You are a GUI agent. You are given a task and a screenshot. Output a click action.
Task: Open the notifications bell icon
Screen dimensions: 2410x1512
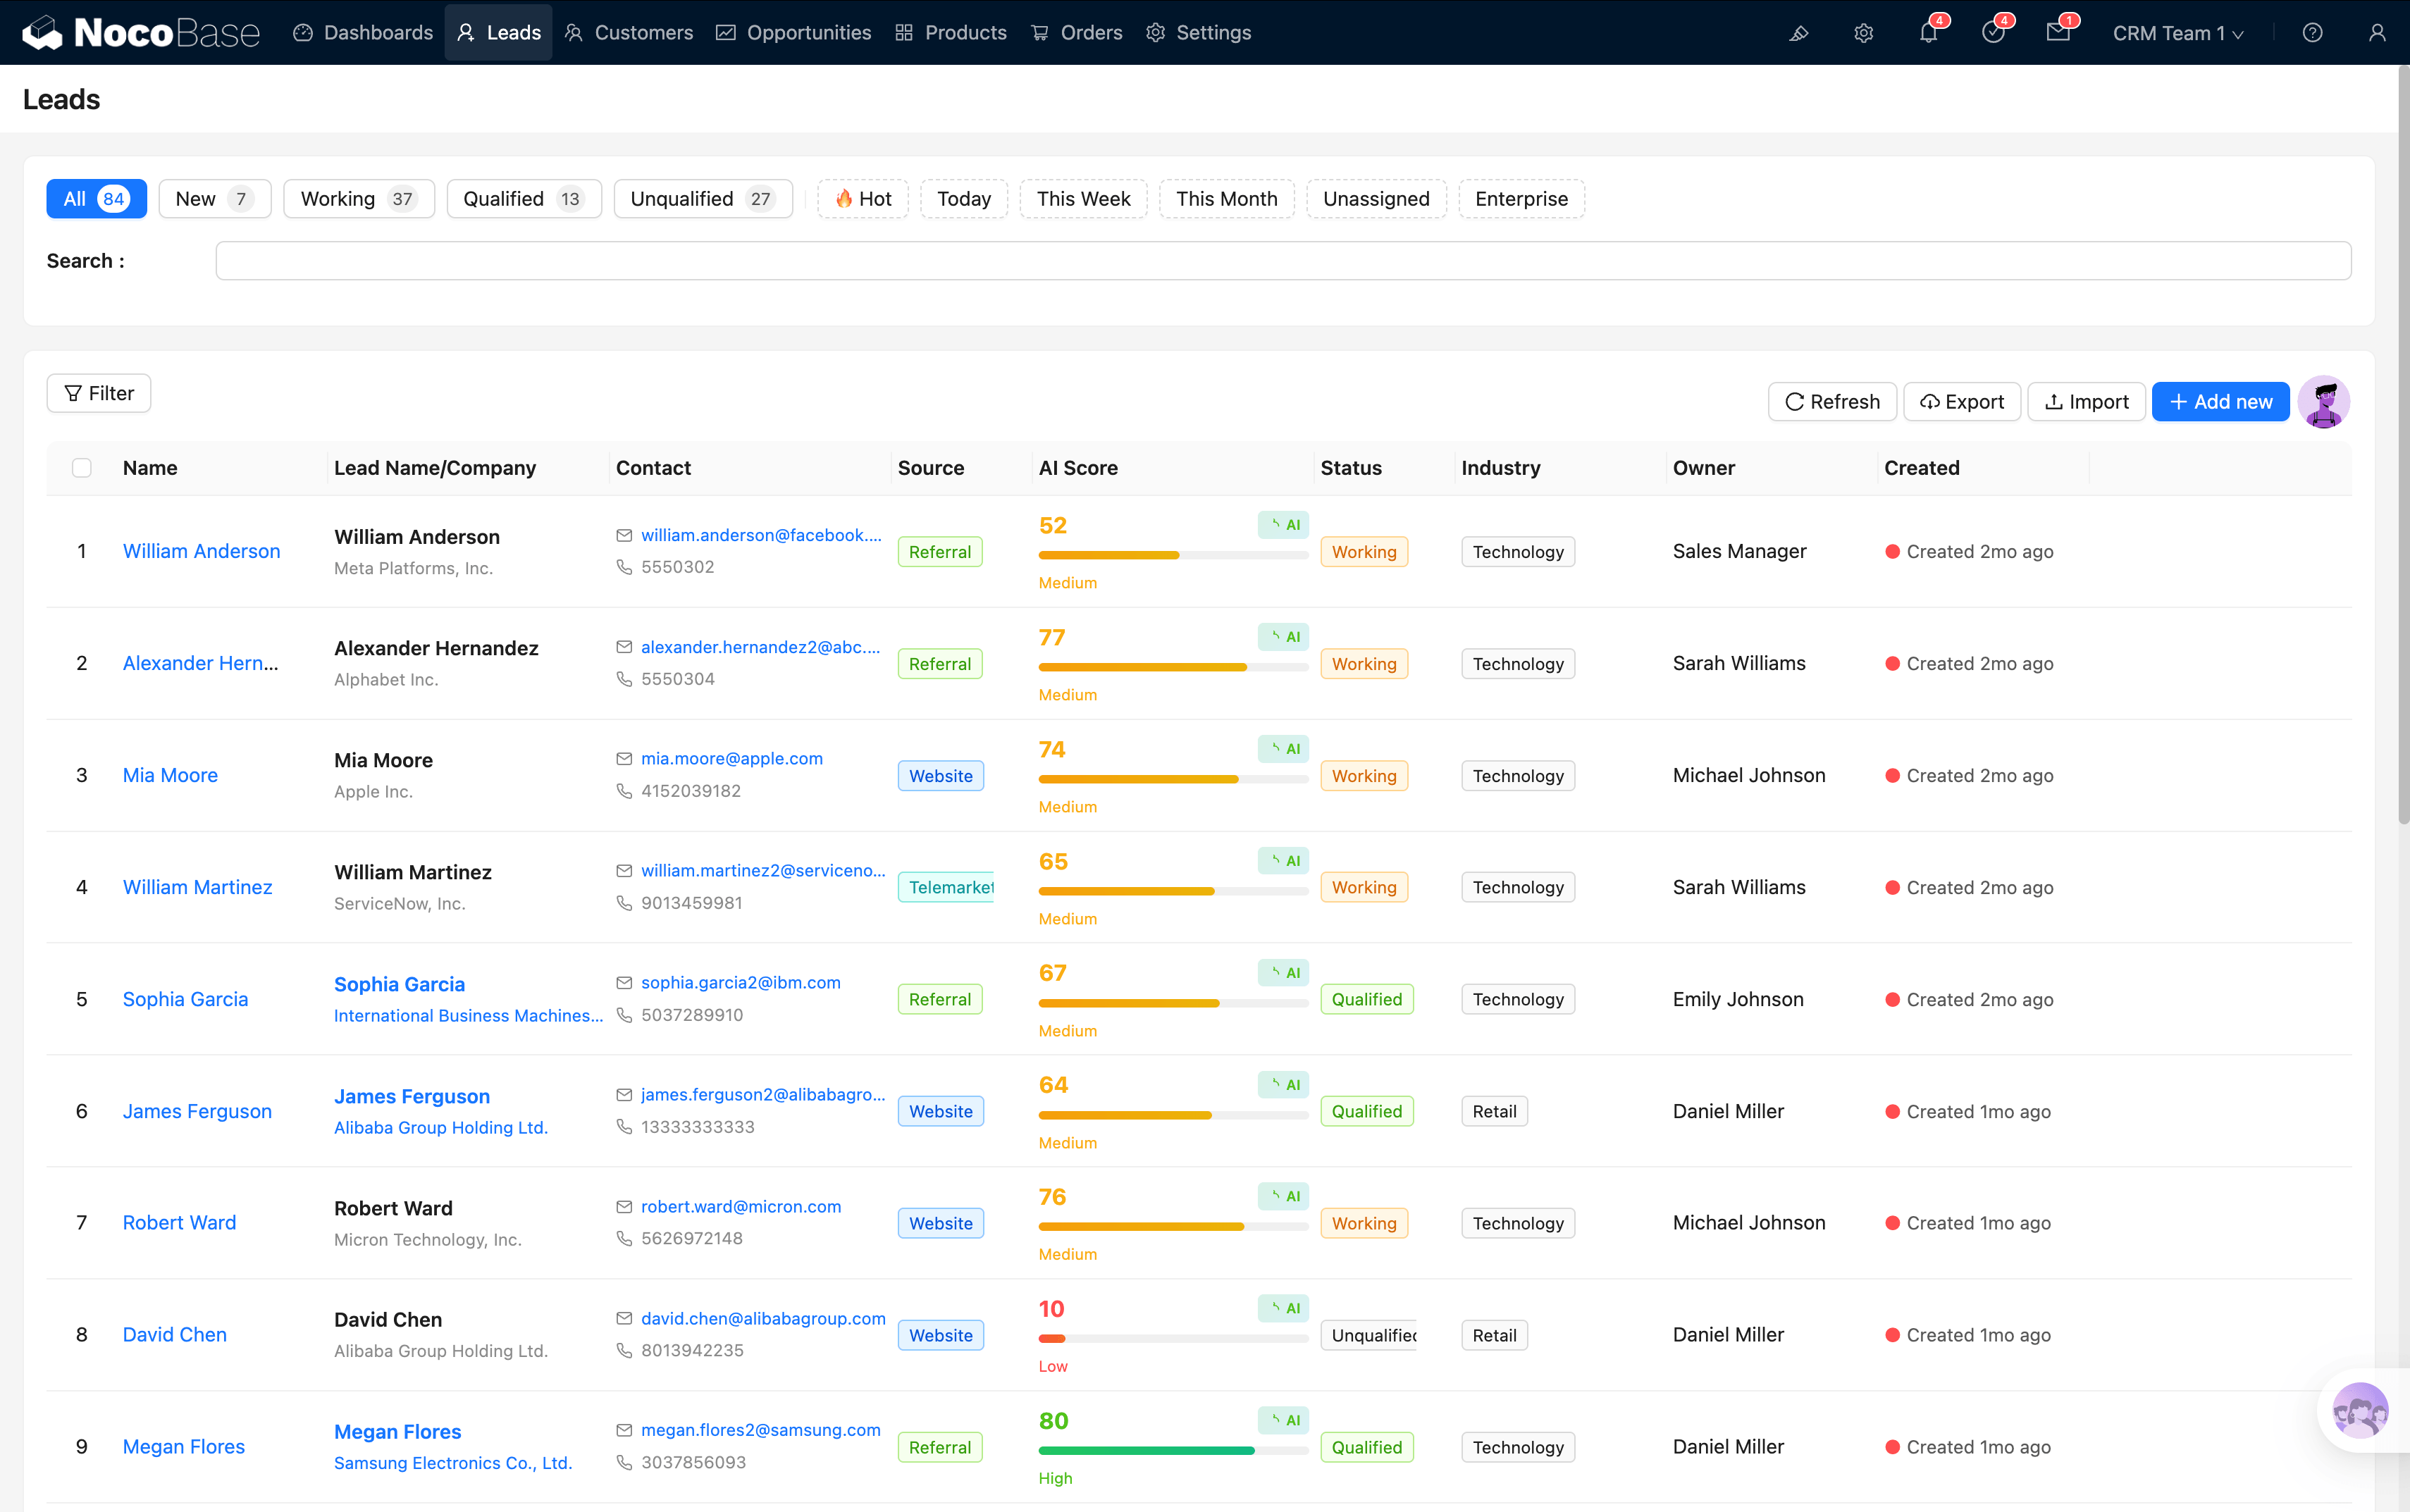1928,33
